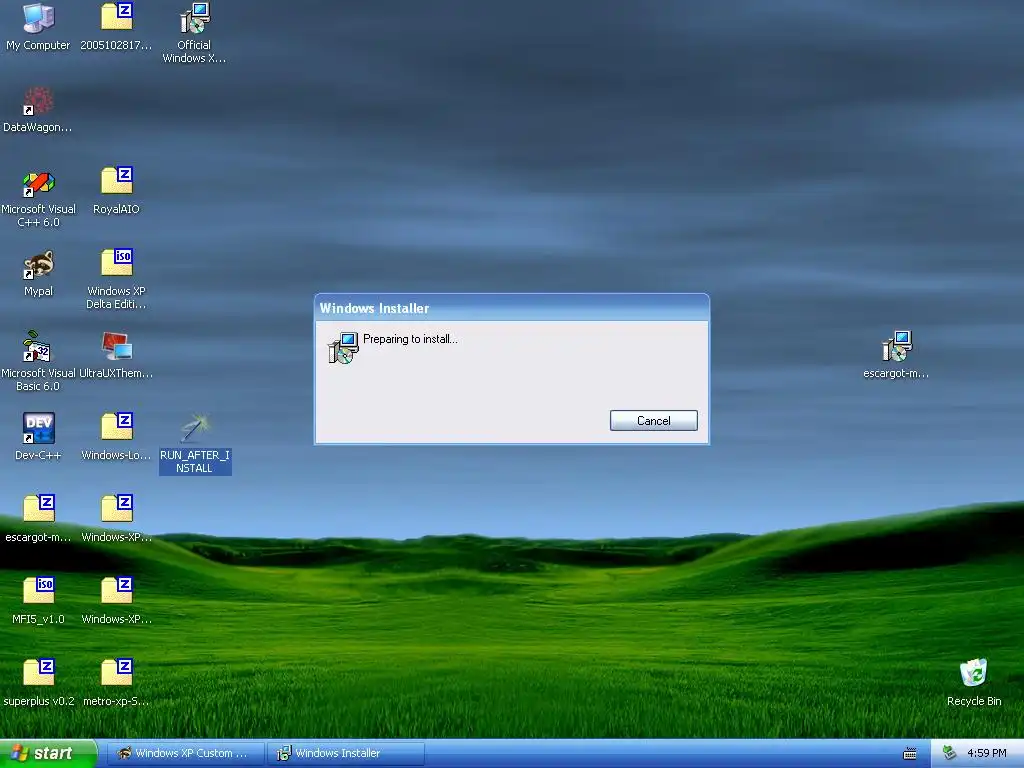The width and height of the screenshot is (1024, 768).
Task: Switch to Windows Installer taskbar button
Action: pos(345,753)
